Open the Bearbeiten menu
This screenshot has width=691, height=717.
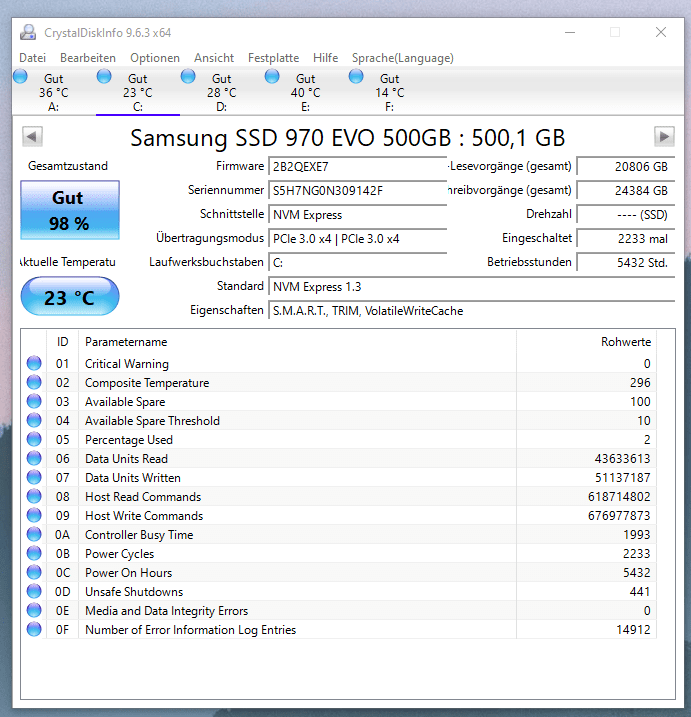(88, 58)
